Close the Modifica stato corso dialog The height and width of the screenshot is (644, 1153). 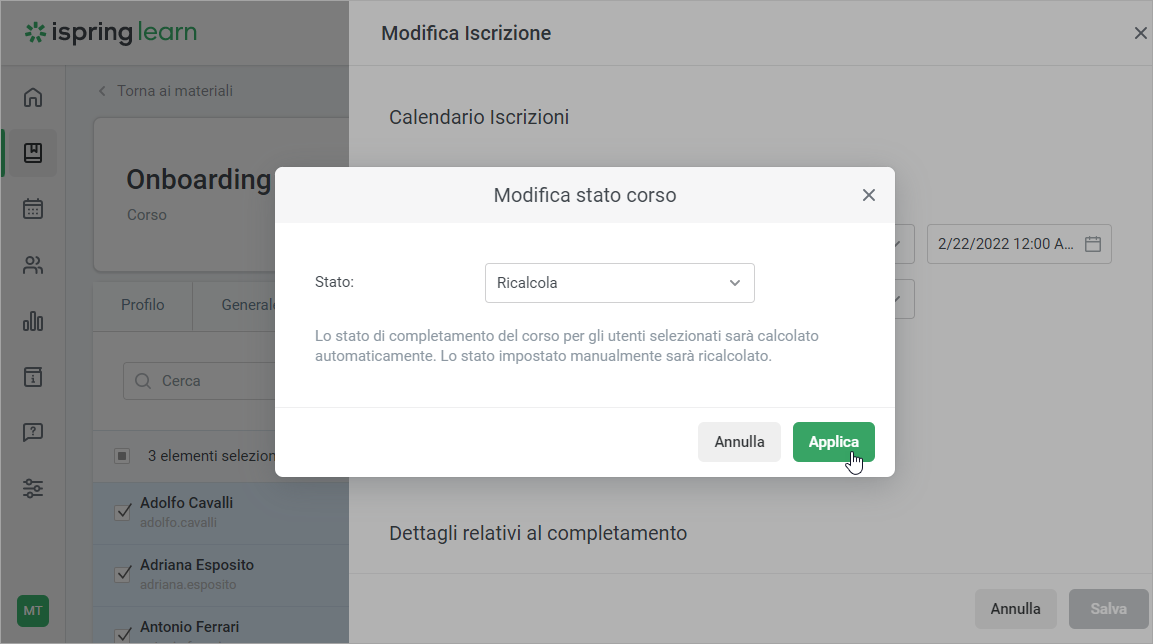pos(869,195)
